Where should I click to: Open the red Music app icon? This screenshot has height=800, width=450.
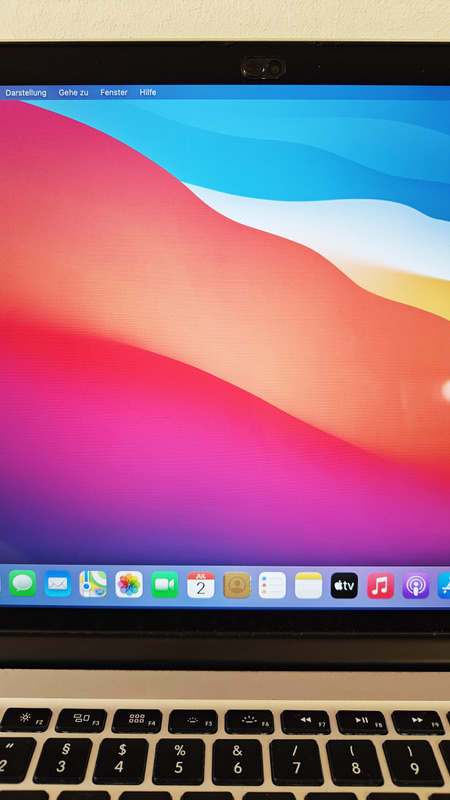click(x=380, y=586)
